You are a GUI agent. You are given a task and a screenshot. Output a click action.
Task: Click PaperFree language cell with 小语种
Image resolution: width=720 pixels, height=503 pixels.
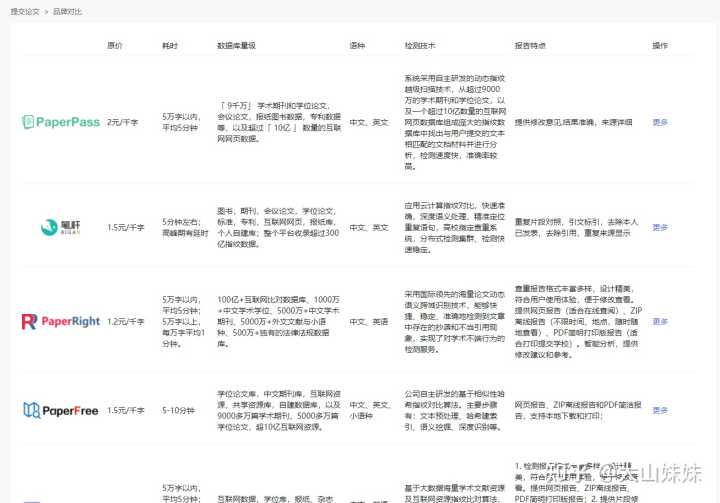tap(370, 410)
